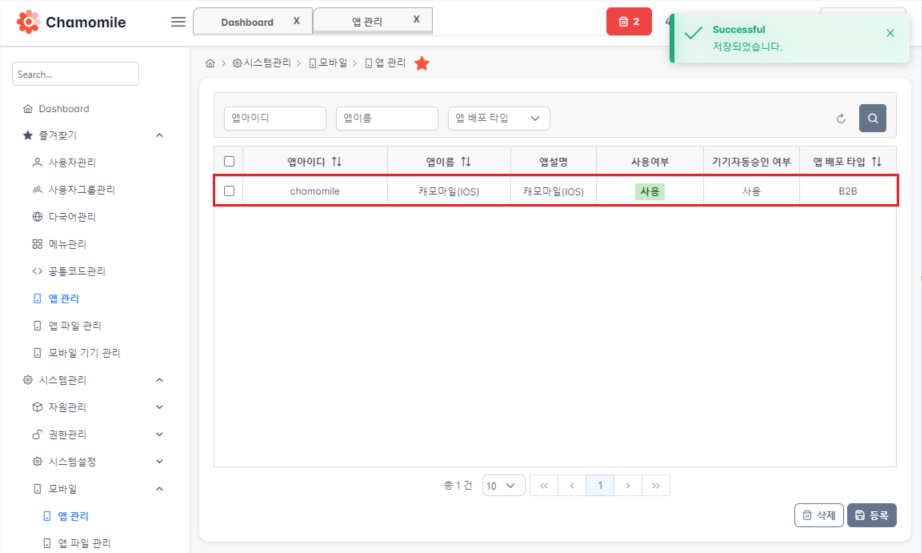This screenshot has height=553, width=922.
Task: Dismiss the Successful notification toast
Action: point(890,33)
